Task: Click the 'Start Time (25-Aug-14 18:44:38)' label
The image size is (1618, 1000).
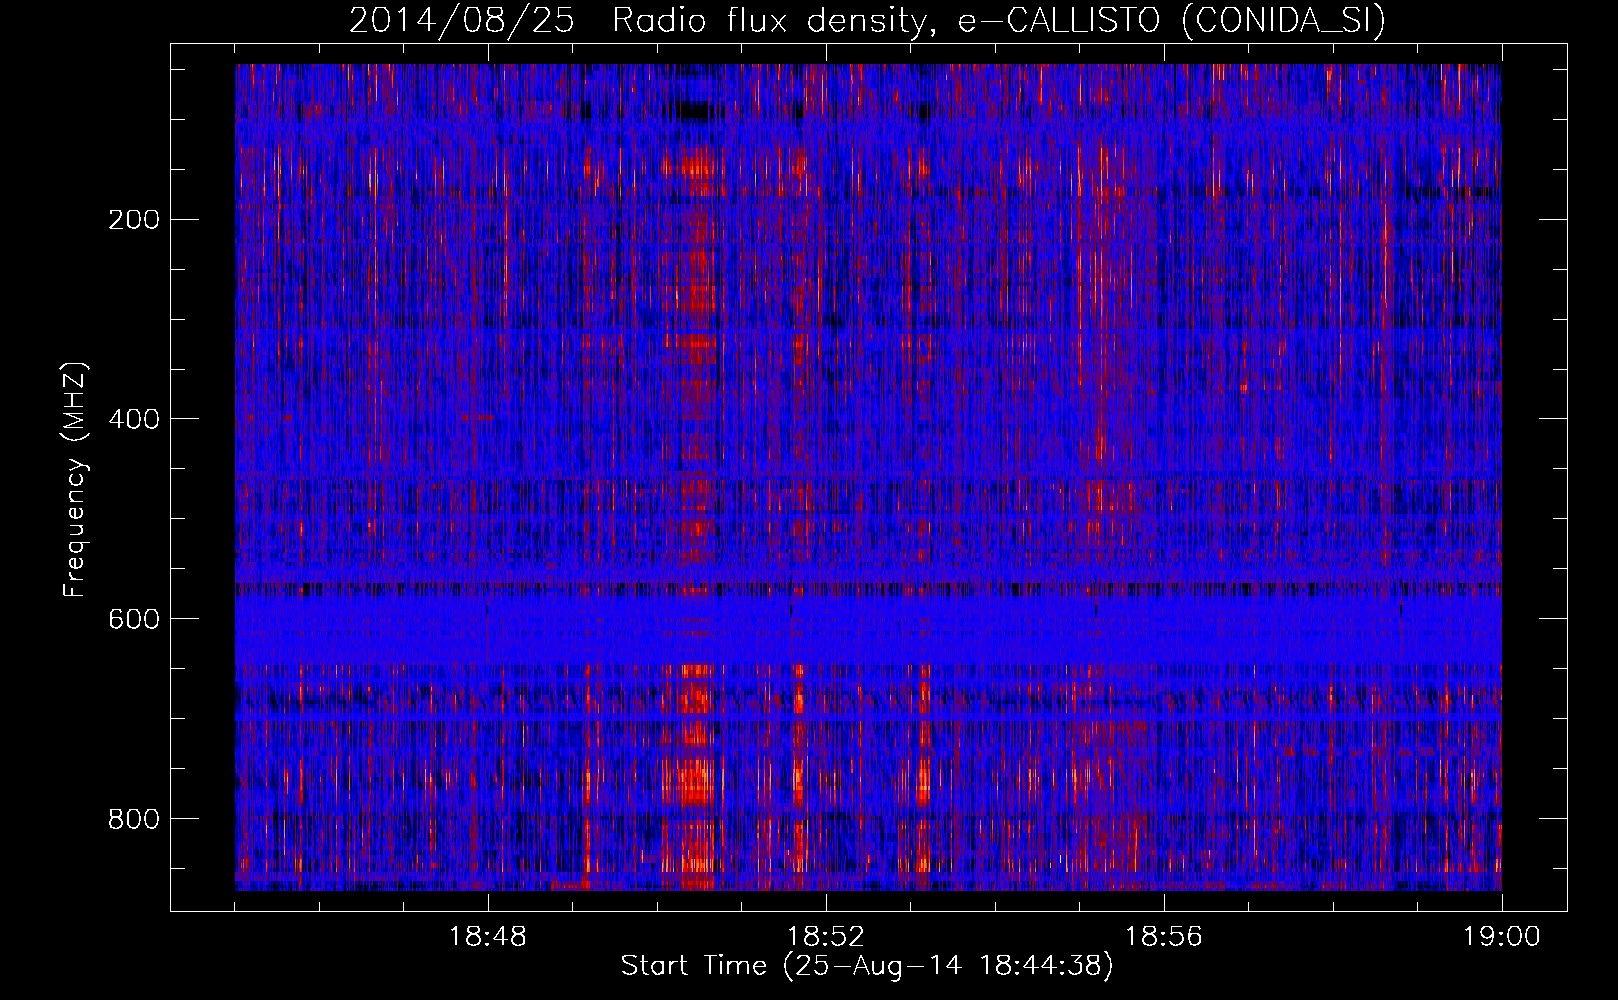Action: pyautogui.click(x=867, y=967)
